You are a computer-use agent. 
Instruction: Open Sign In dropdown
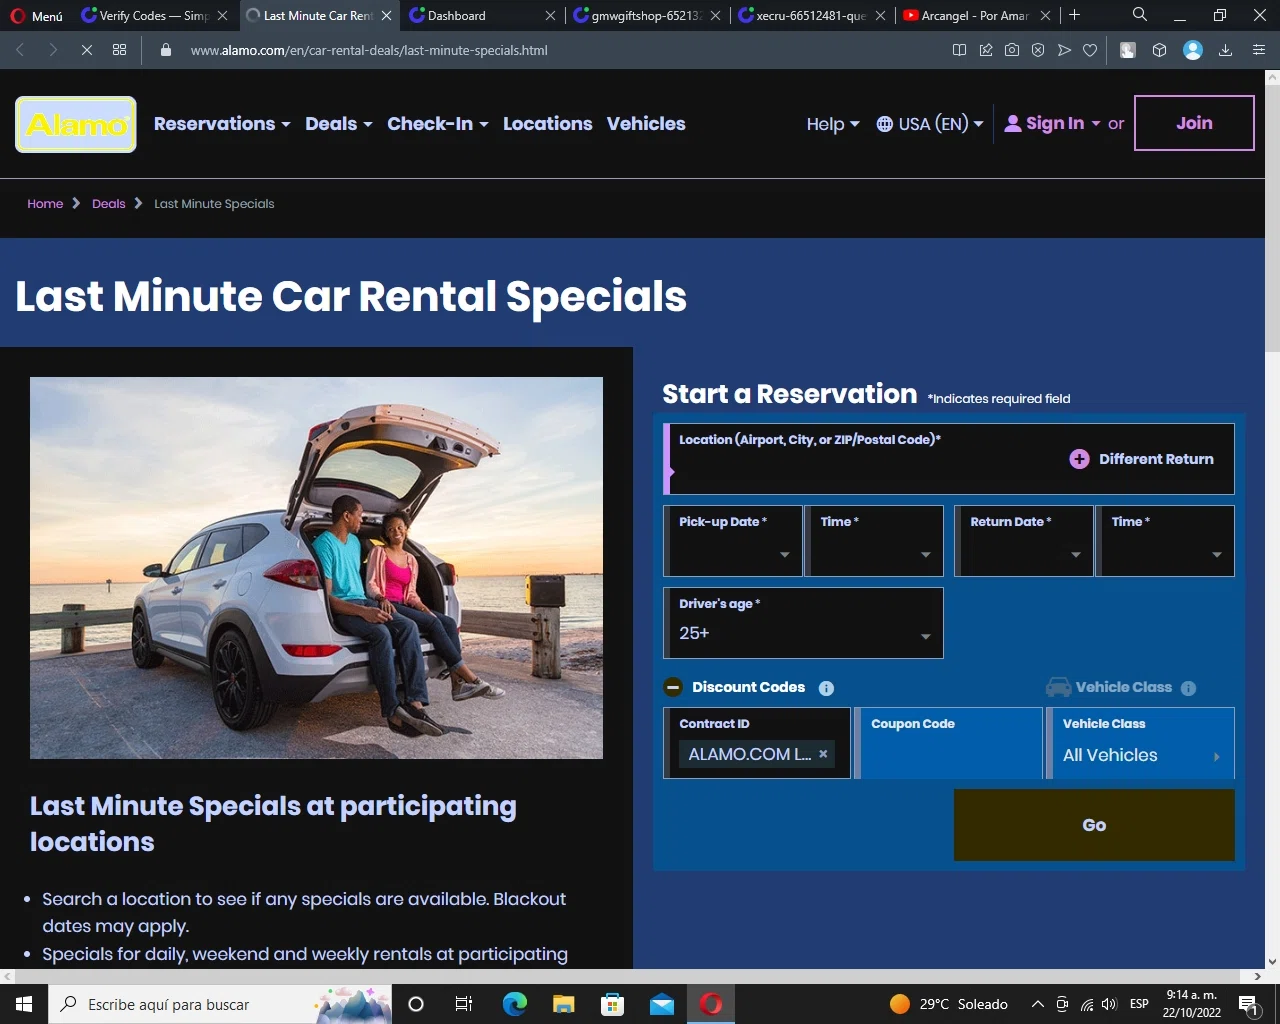tap(1052, 124)
